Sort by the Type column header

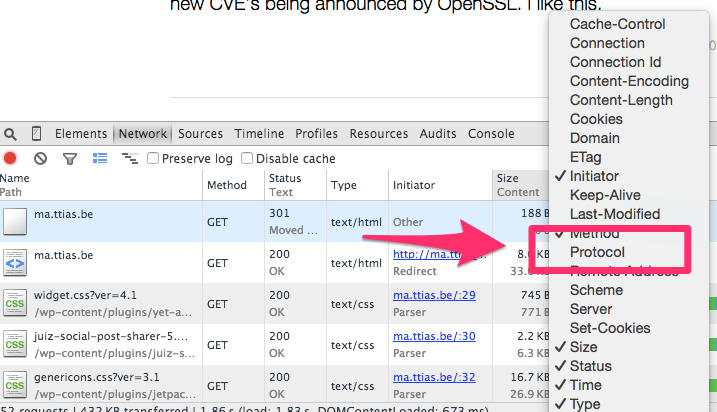[358, 185]
